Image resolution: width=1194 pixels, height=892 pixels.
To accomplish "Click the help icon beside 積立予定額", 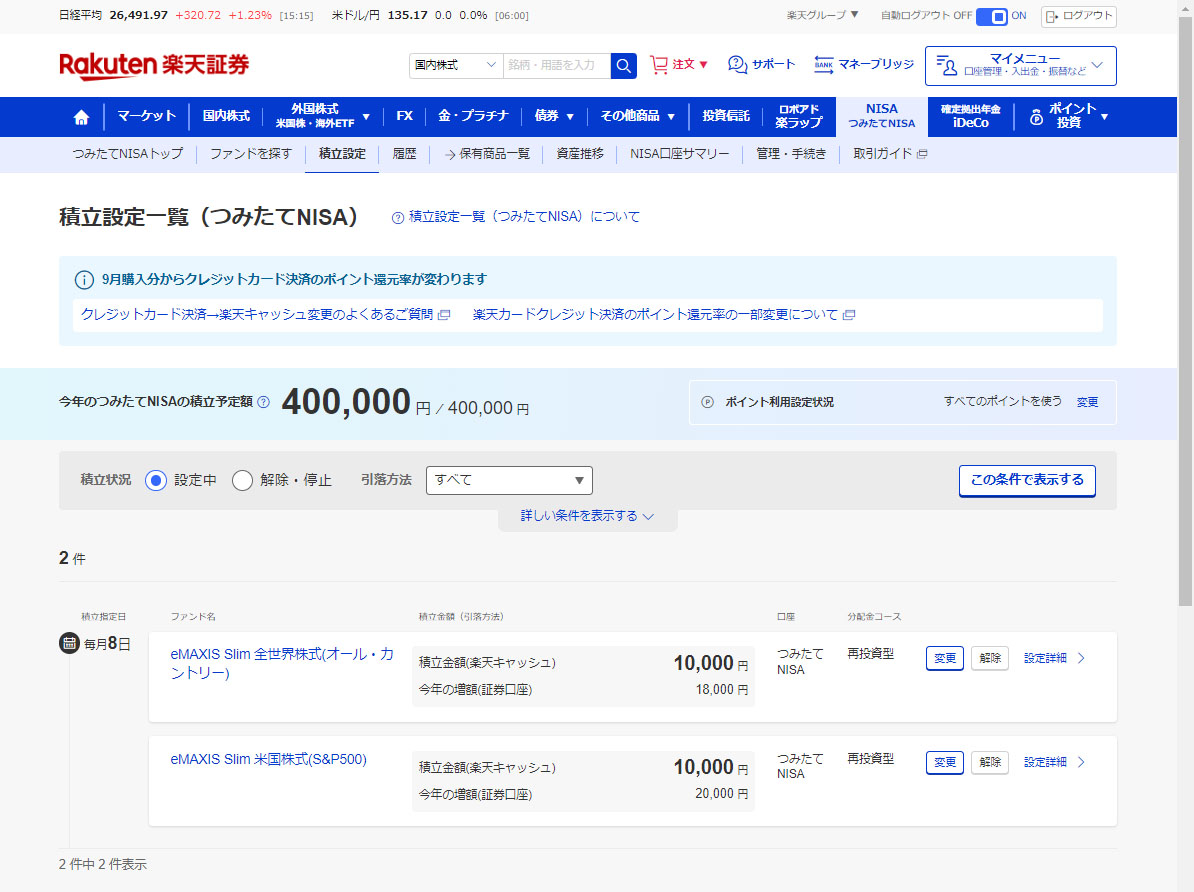I will pyautogui.click(x=264, y=402).
